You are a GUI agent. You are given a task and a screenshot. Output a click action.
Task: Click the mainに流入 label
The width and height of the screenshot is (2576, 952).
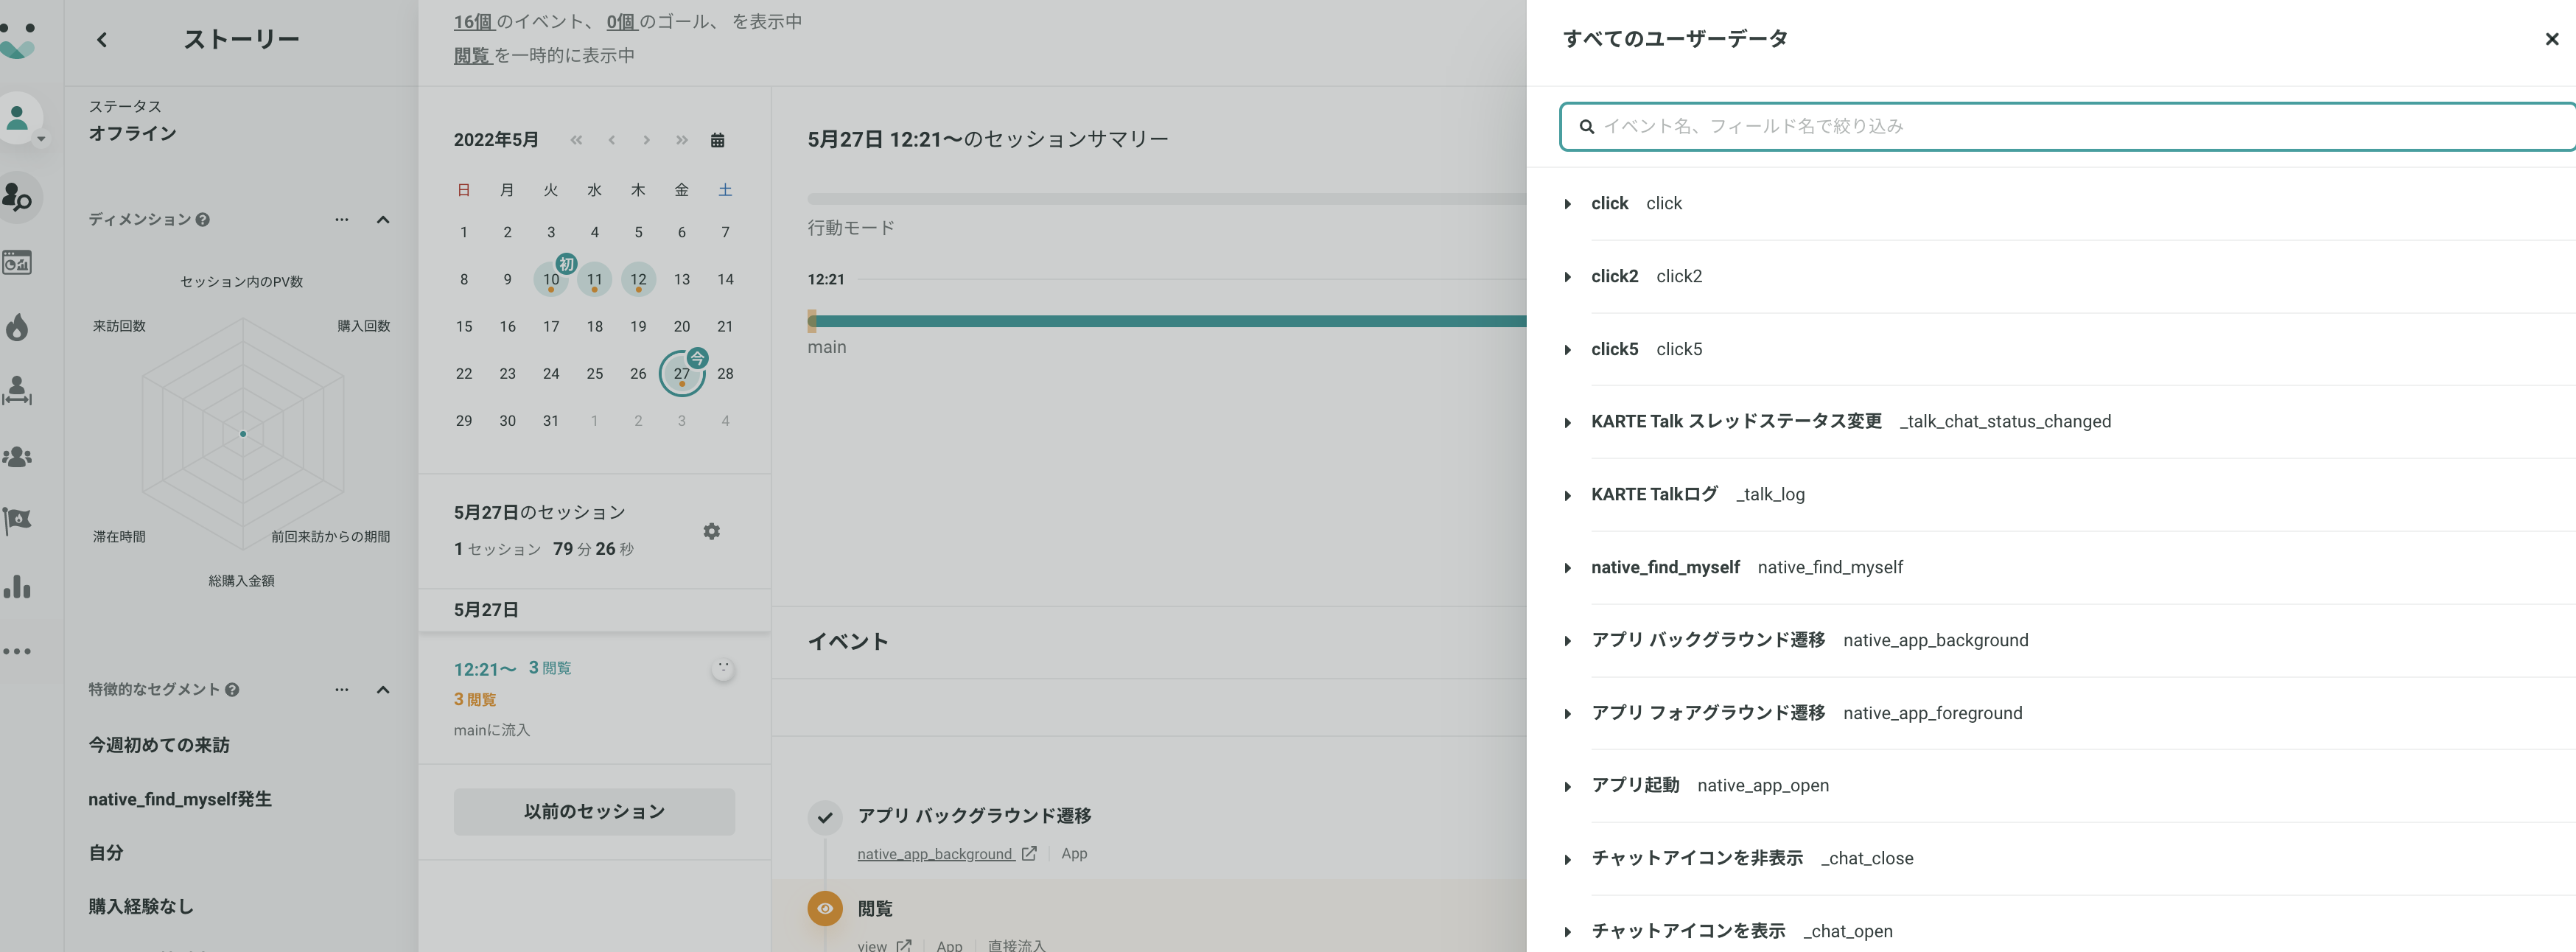492,730
